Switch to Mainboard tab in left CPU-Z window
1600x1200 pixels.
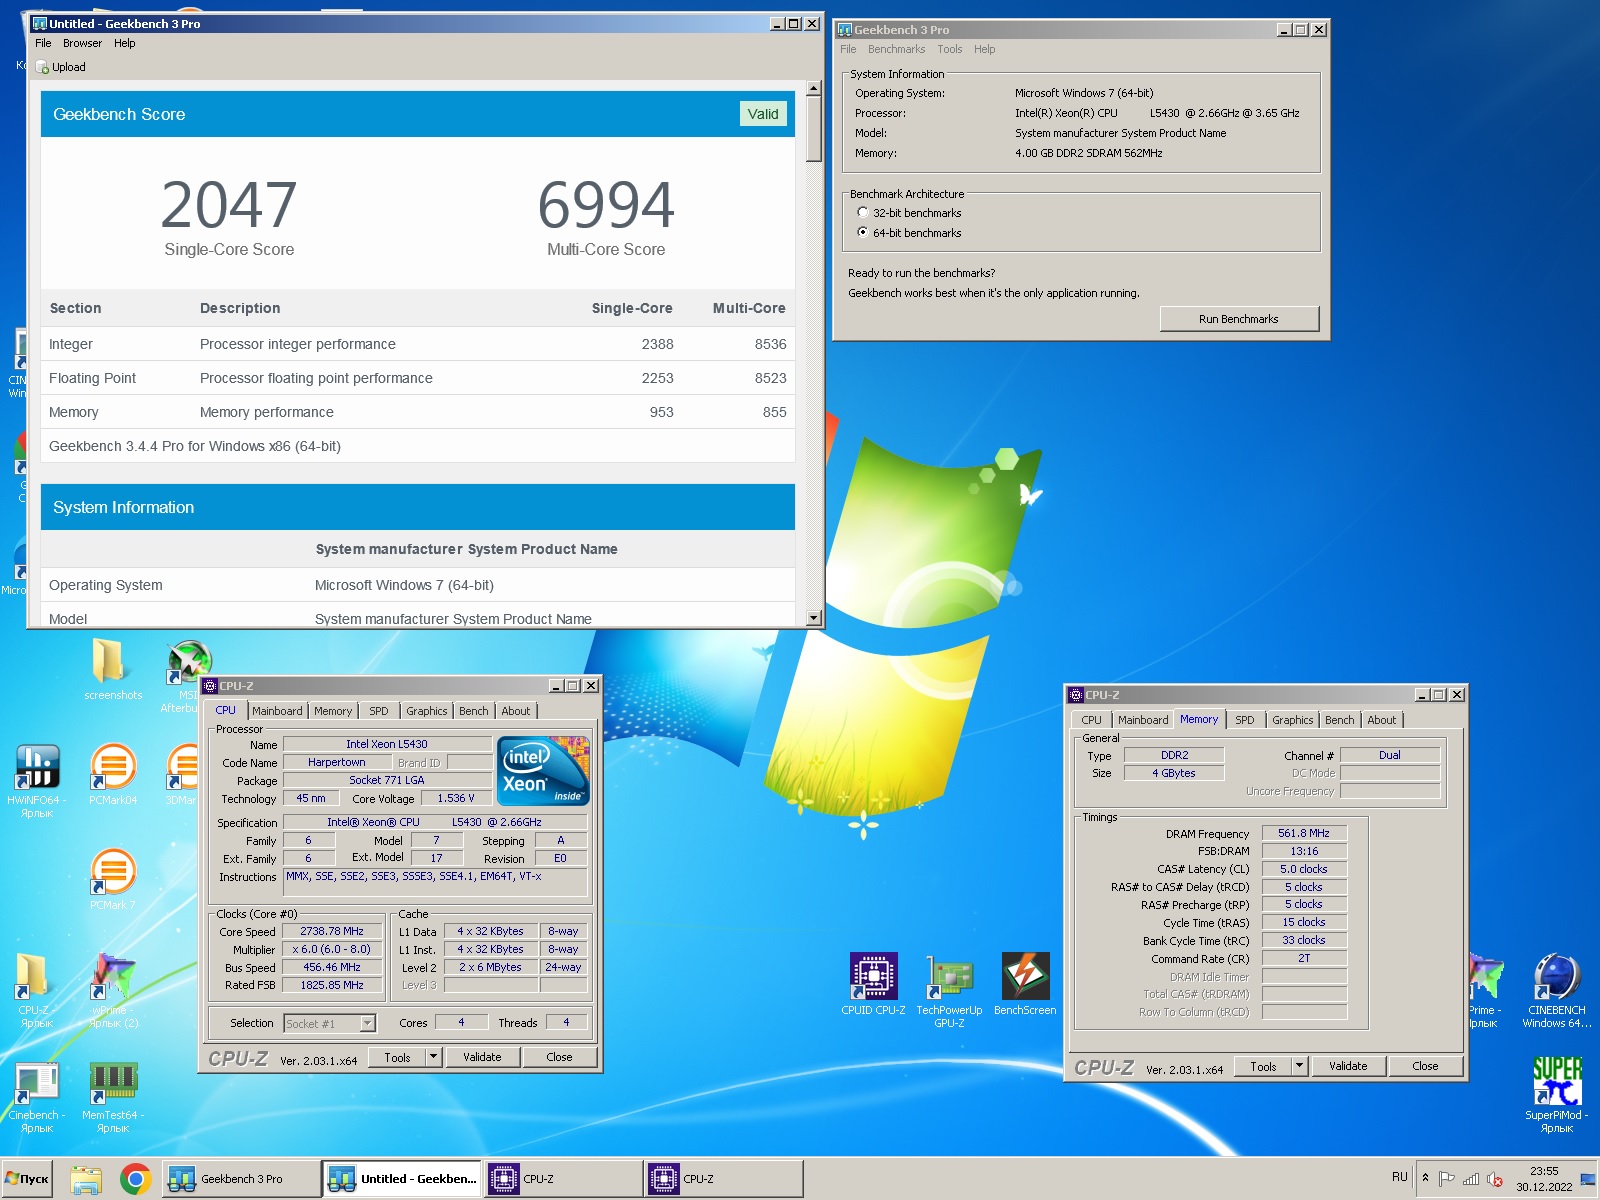277,711
